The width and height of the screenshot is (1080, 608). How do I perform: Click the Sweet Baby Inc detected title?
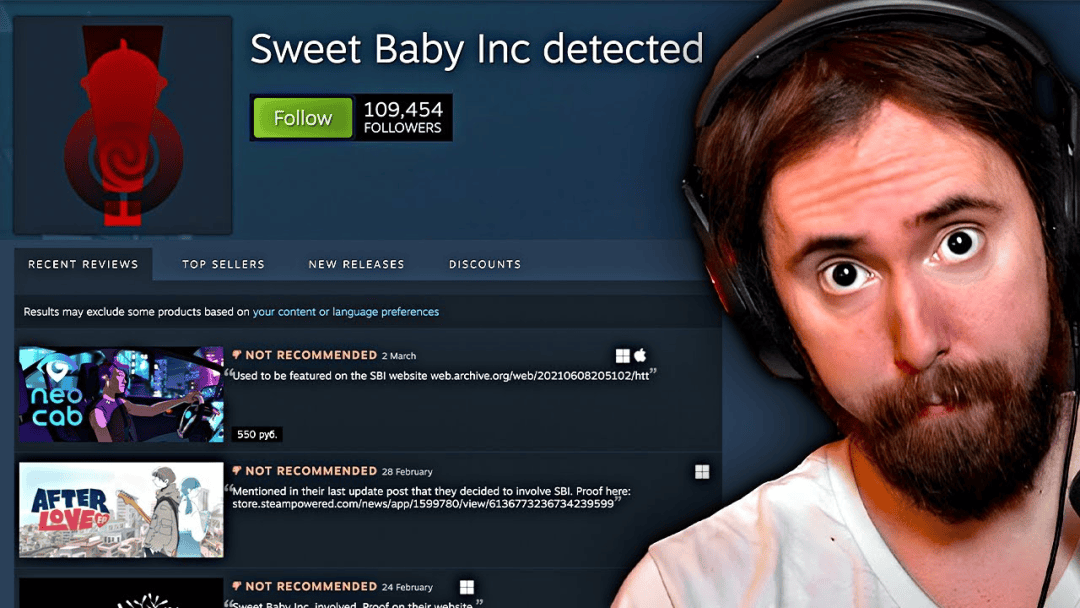pos(477,50)
